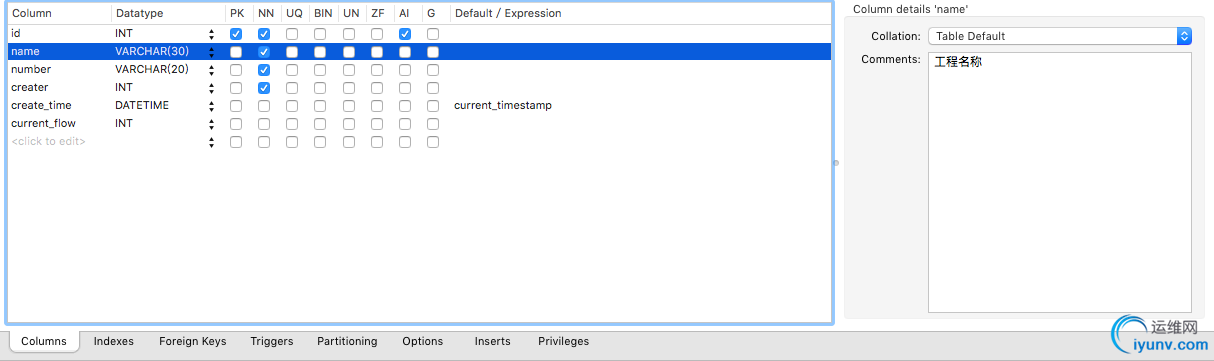Go to the Partitioning tab
Image resolution: width=1214 pixels, height=361 pixels.
pos(347,341)
